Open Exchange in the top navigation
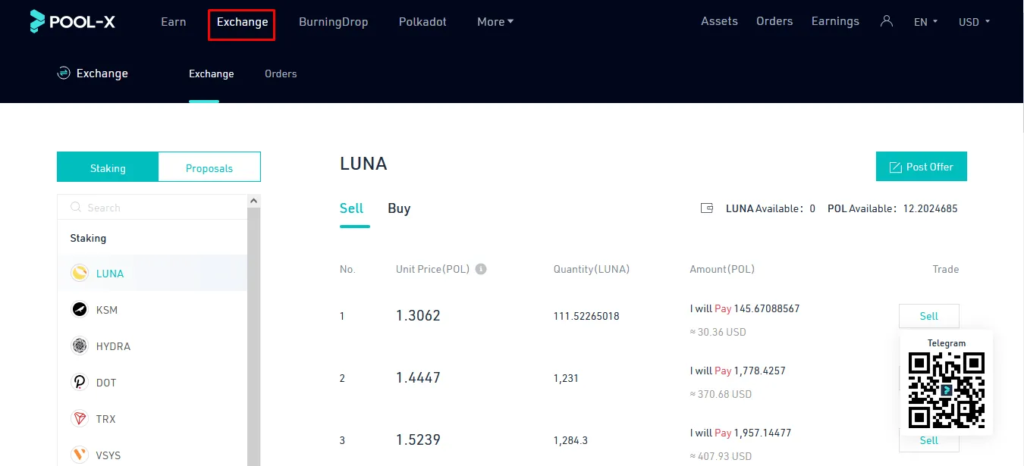 coord(242,22)
